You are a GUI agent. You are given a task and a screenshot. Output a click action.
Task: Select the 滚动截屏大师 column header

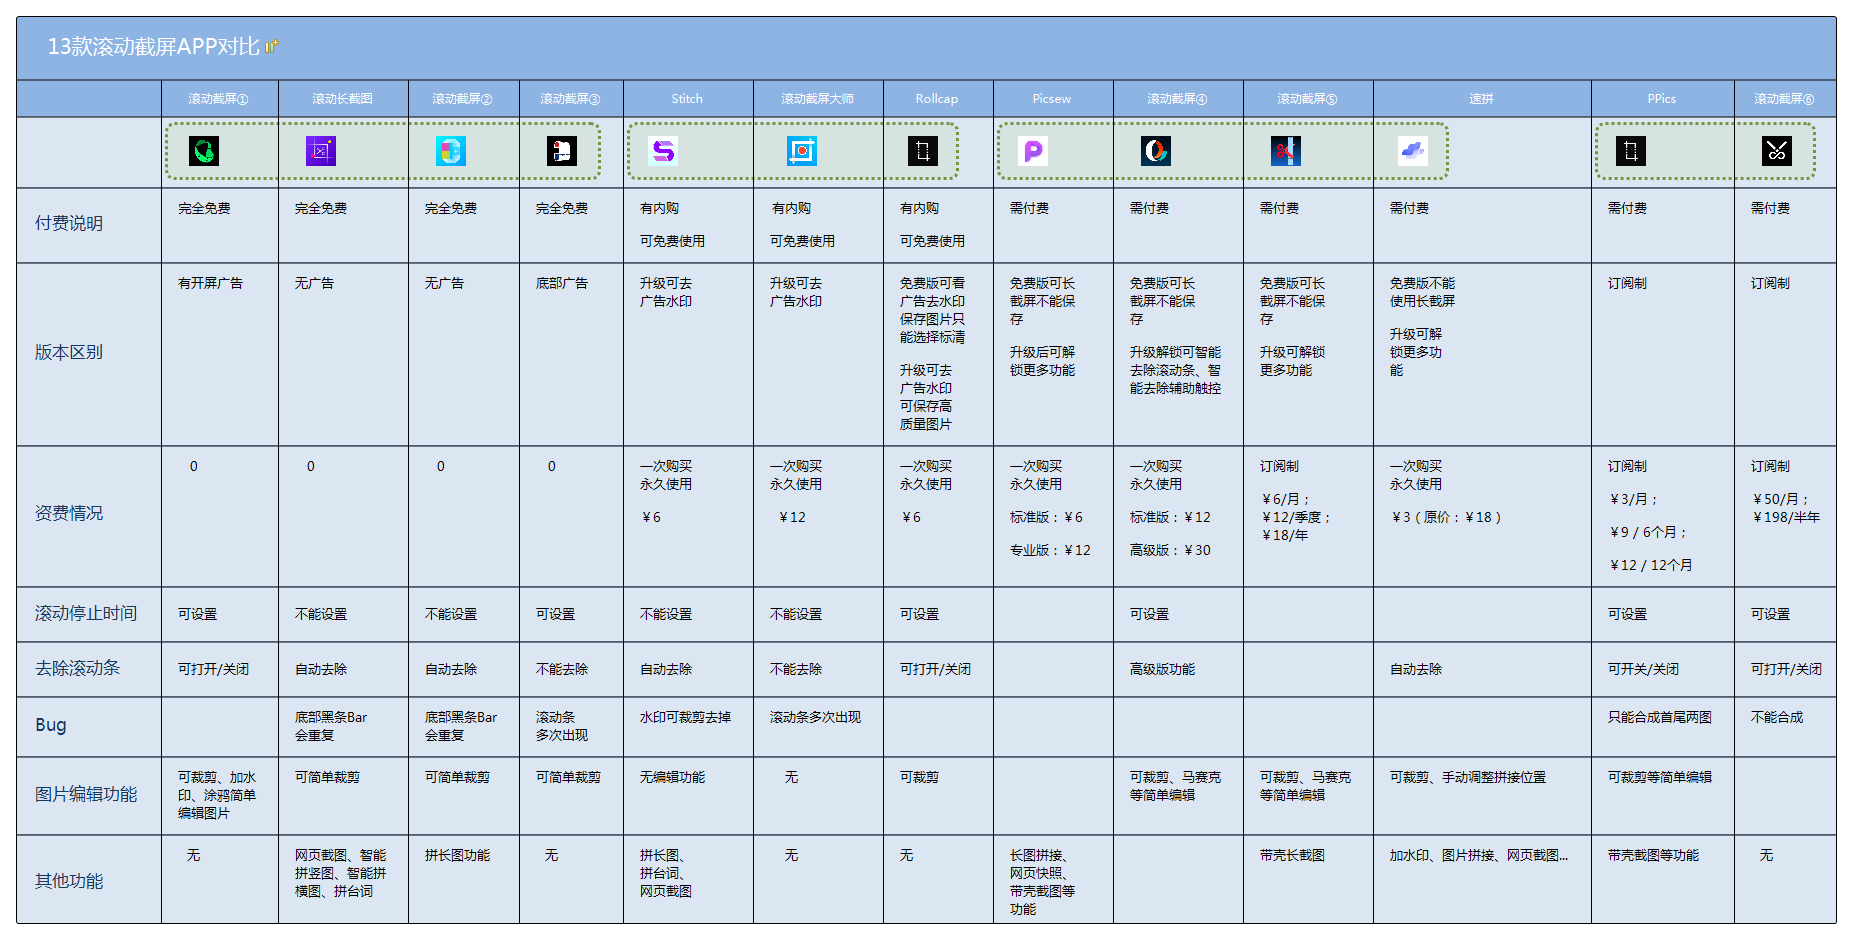click(818, 99)
